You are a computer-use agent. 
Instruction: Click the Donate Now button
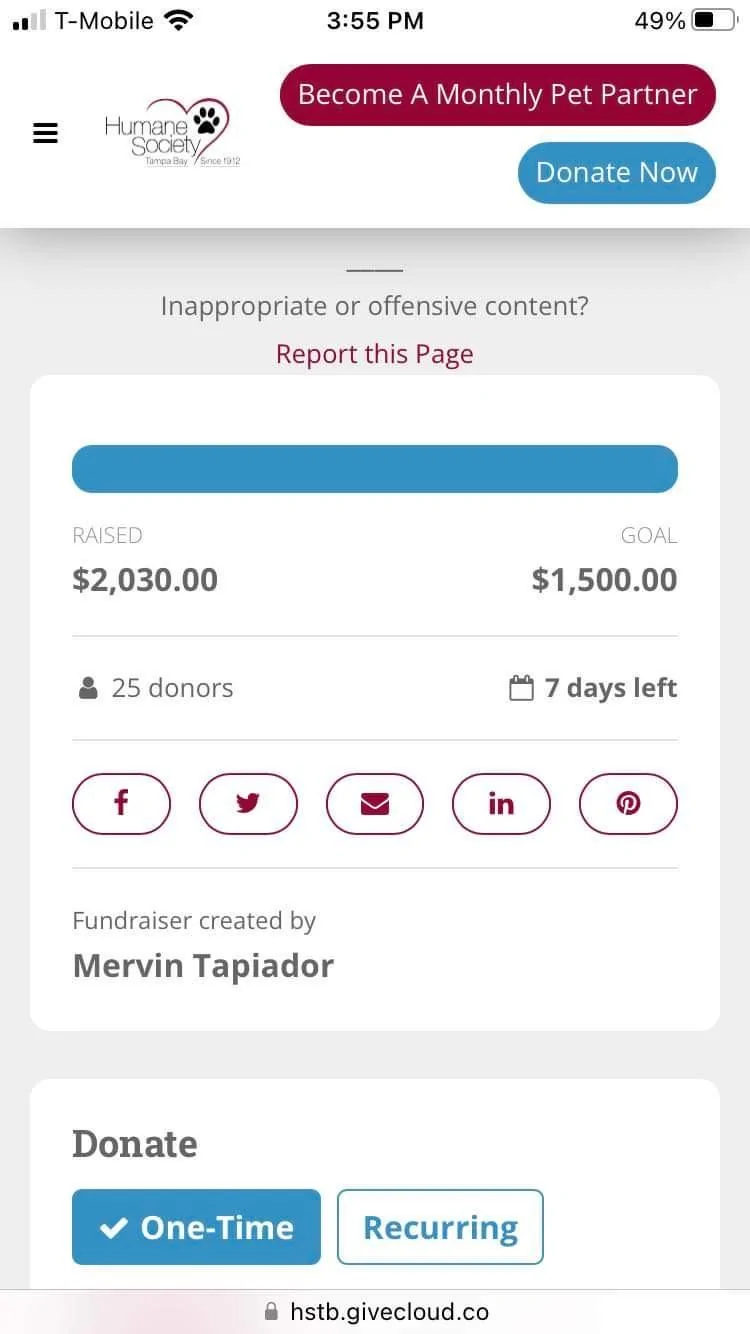[616, 172]
